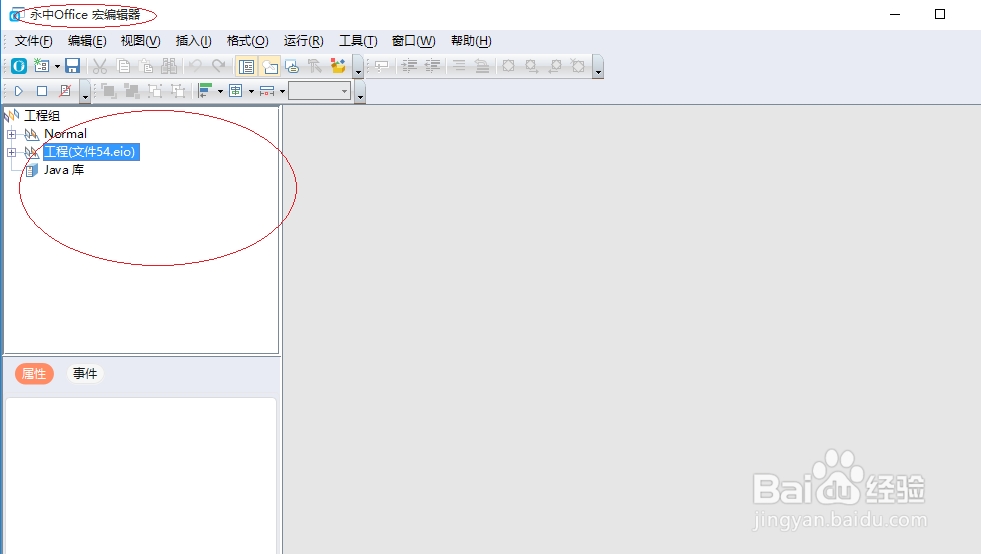This screenshot has height=554, width=981.
Task: Click the design mode icon with red slash
Action: 65,91
